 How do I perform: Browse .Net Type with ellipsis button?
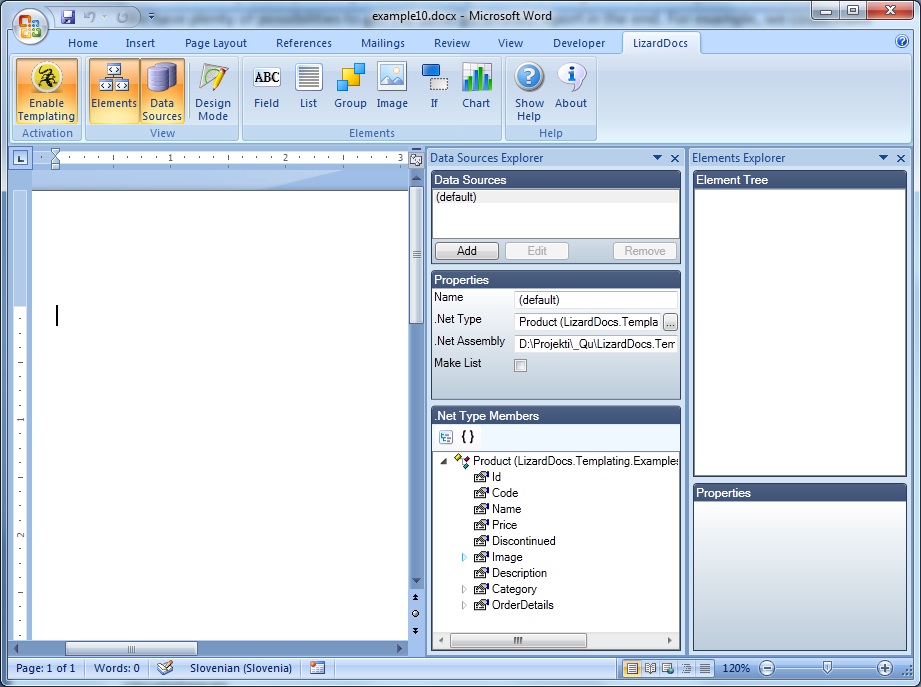coord(670,322)
